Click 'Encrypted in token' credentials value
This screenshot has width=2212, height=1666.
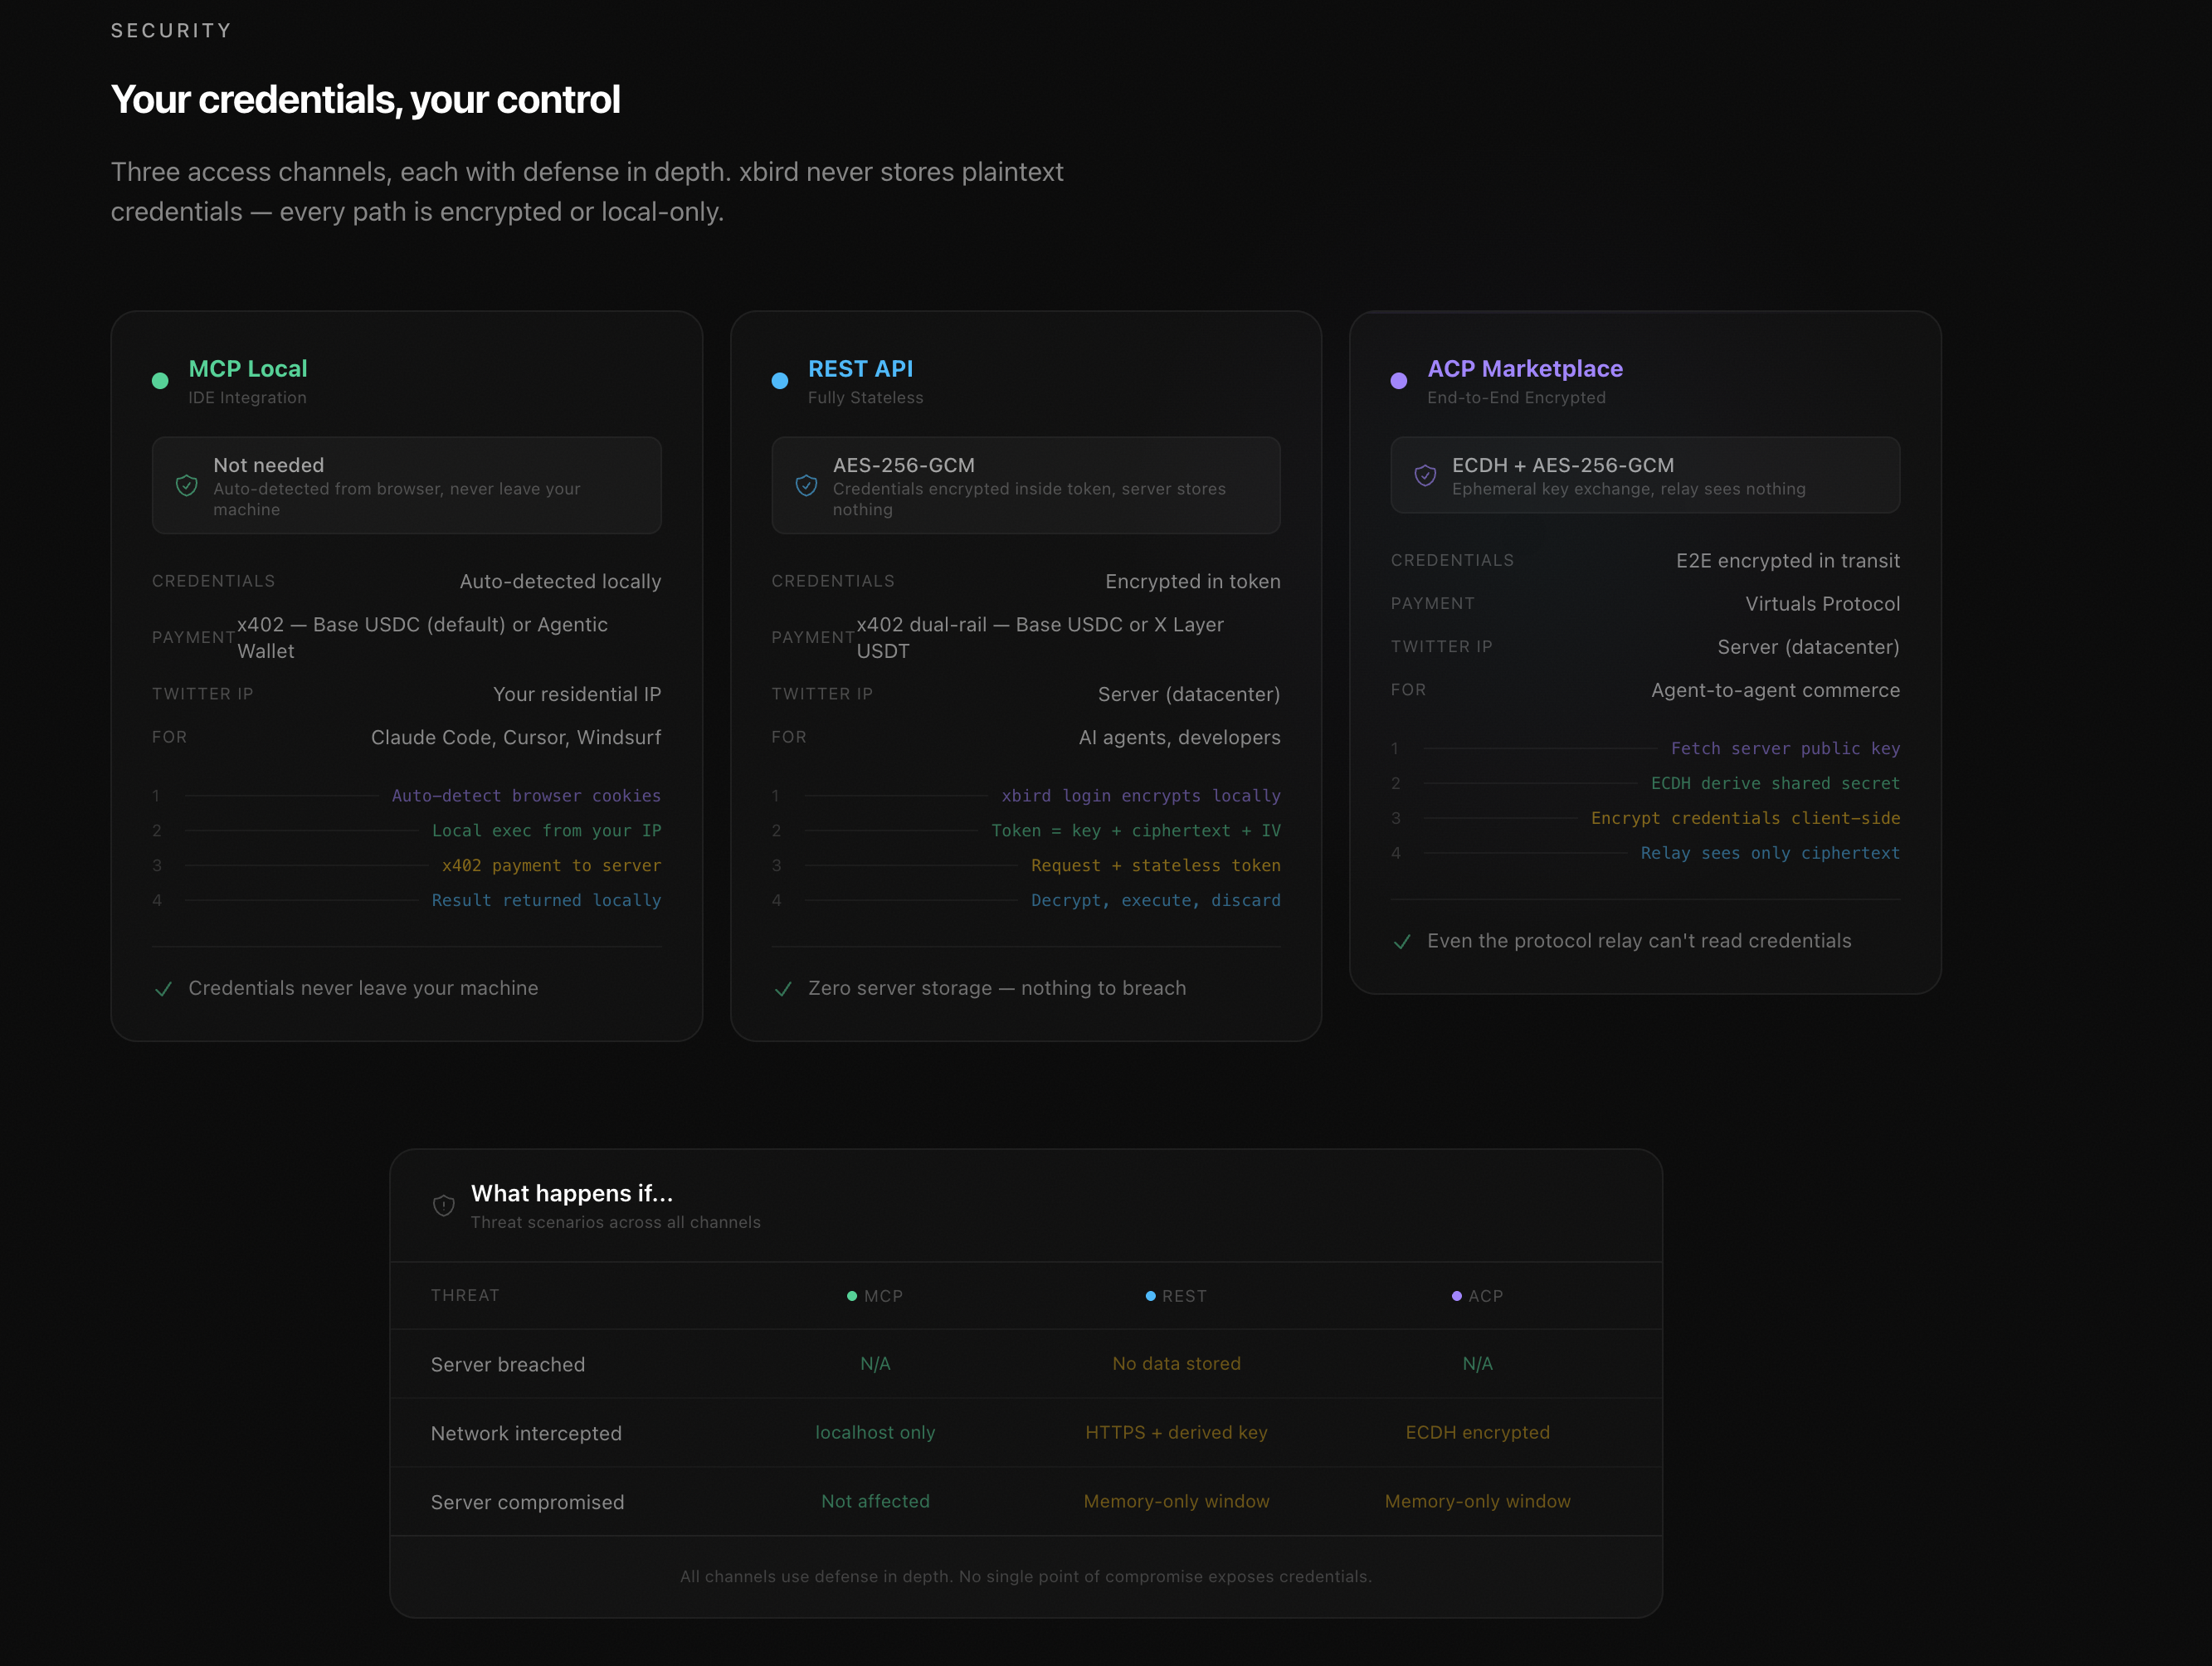coord(1193,582)
